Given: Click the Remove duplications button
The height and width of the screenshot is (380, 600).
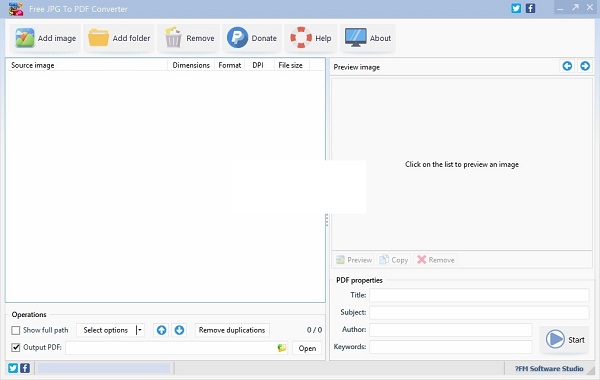Looking at the screenshot, I should [x=232, y=330].
